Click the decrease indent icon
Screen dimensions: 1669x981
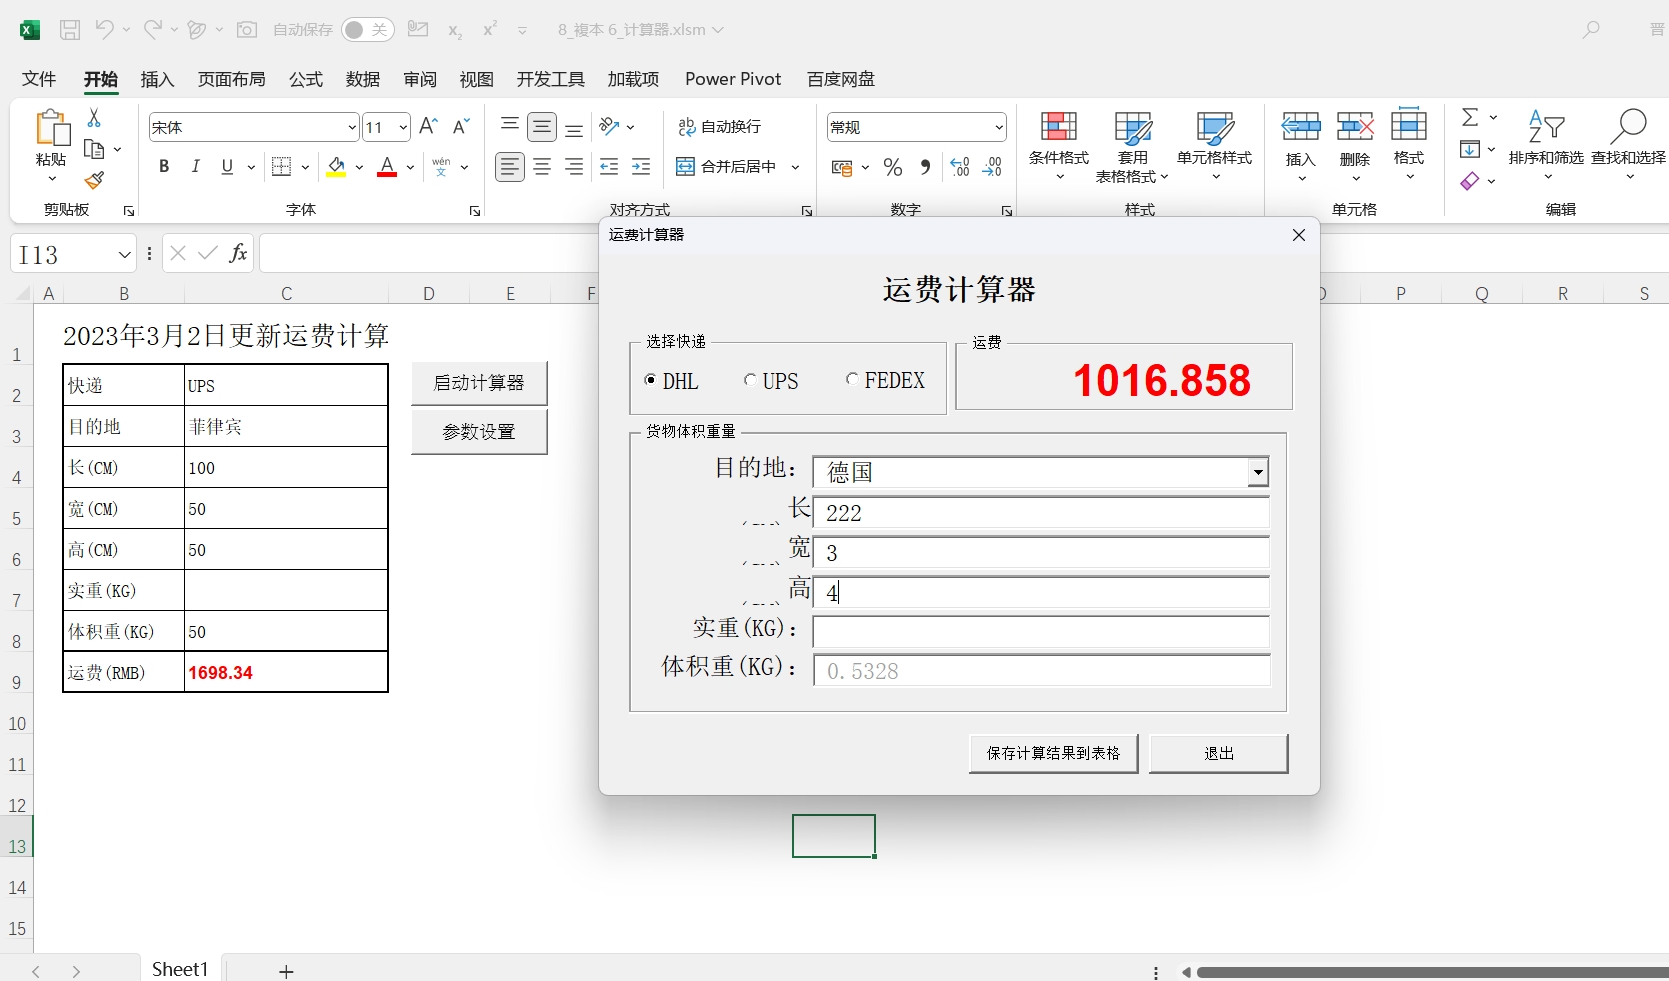(x=609, y=167)
